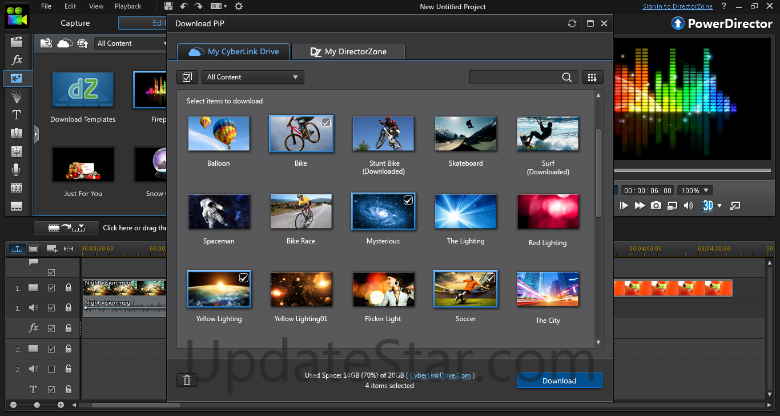Click the redo arrow icon

click(x=198, y=6)
